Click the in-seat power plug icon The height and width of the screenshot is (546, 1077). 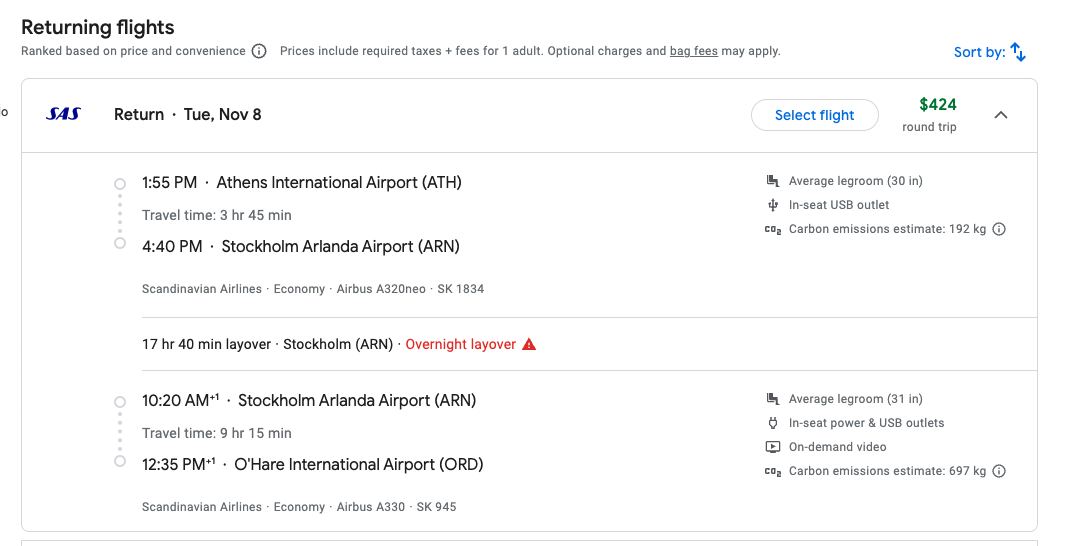[x=773, y=423]
